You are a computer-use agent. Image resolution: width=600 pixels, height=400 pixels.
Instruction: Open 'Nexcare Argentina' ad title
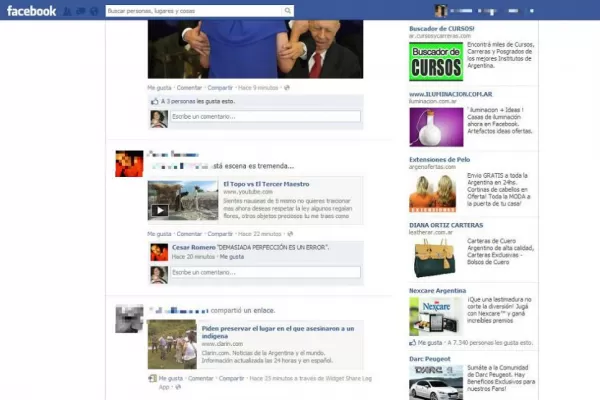(437, 291)
